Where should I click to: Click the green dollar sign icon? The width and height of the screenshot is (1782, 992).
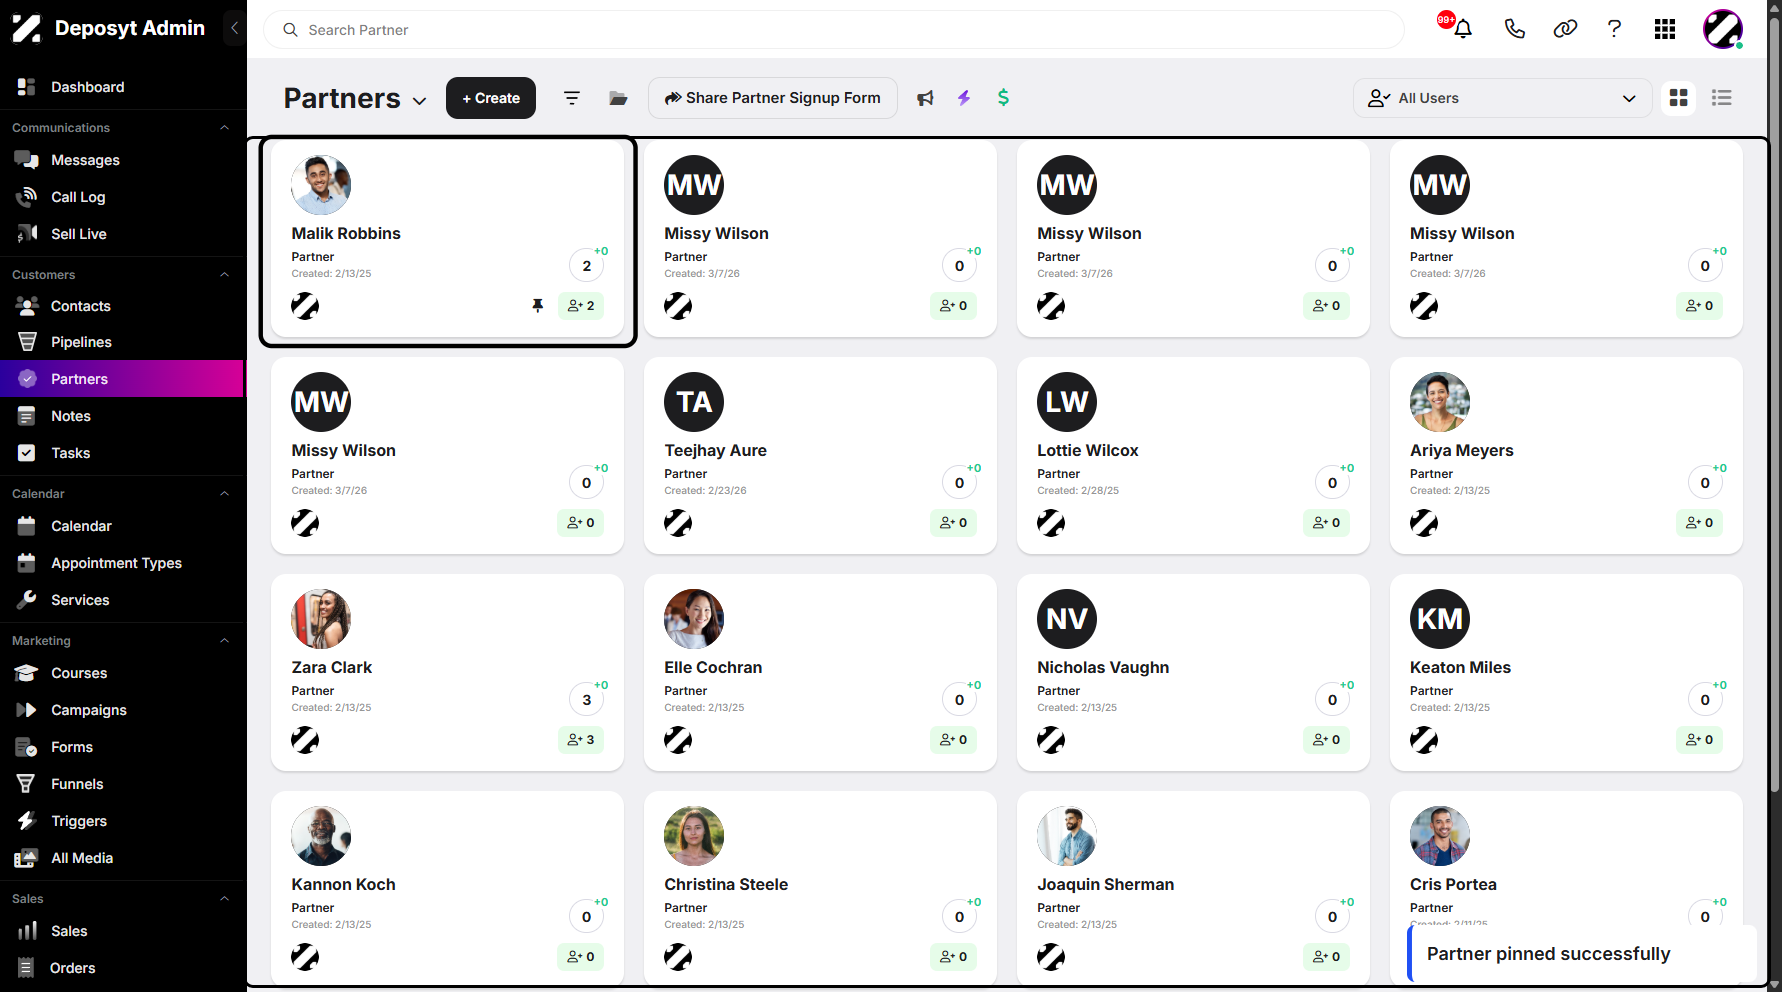pos(1003,98)
